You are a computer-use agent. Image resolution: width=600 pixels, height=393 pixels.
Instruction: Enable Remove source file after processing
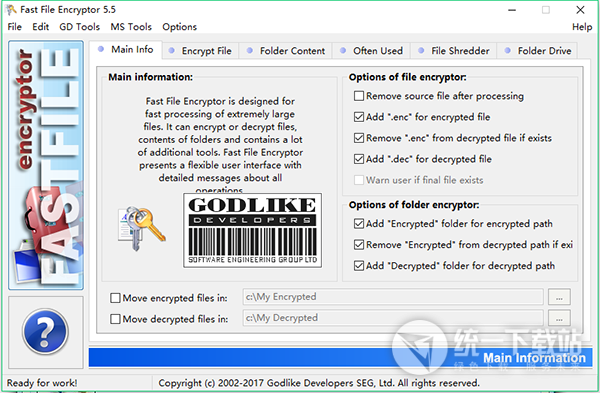359,96
